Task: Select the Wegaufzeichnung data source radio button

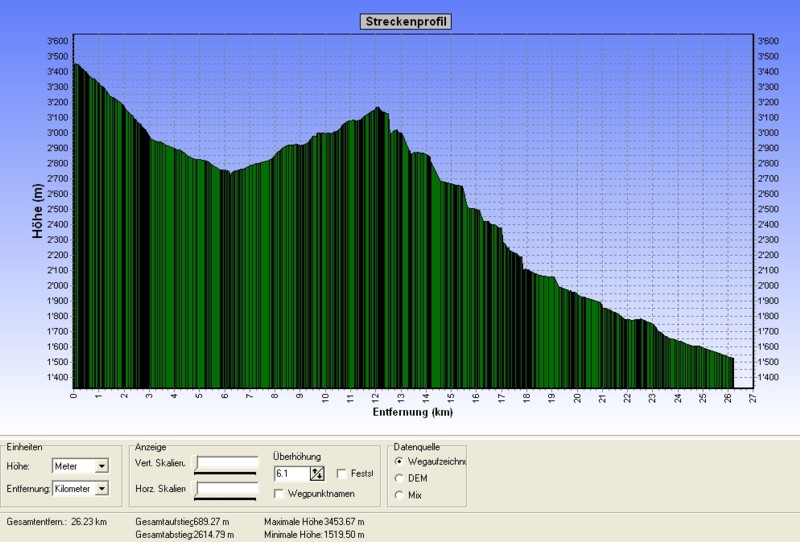Action: (x=401, y=462)
